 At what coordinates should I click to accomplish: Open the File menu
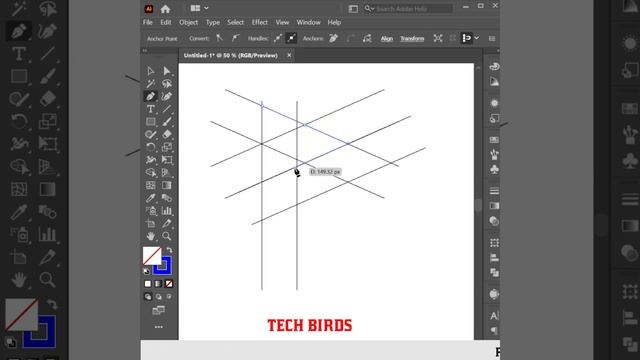[x=148, y=22]
